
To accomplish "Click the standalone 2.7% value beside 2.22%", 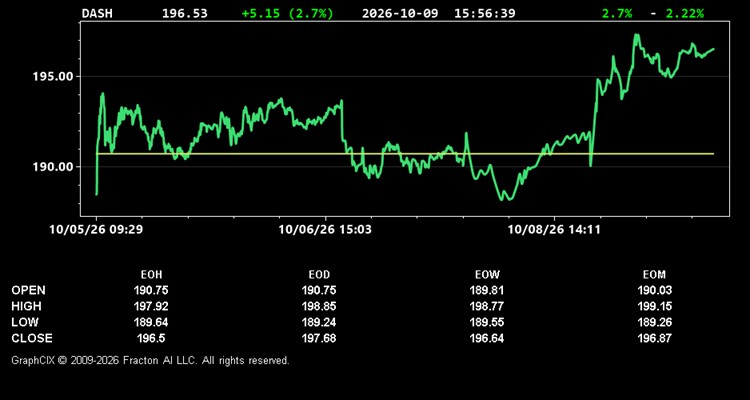I will pyautogui.click(x=617, y=13).
